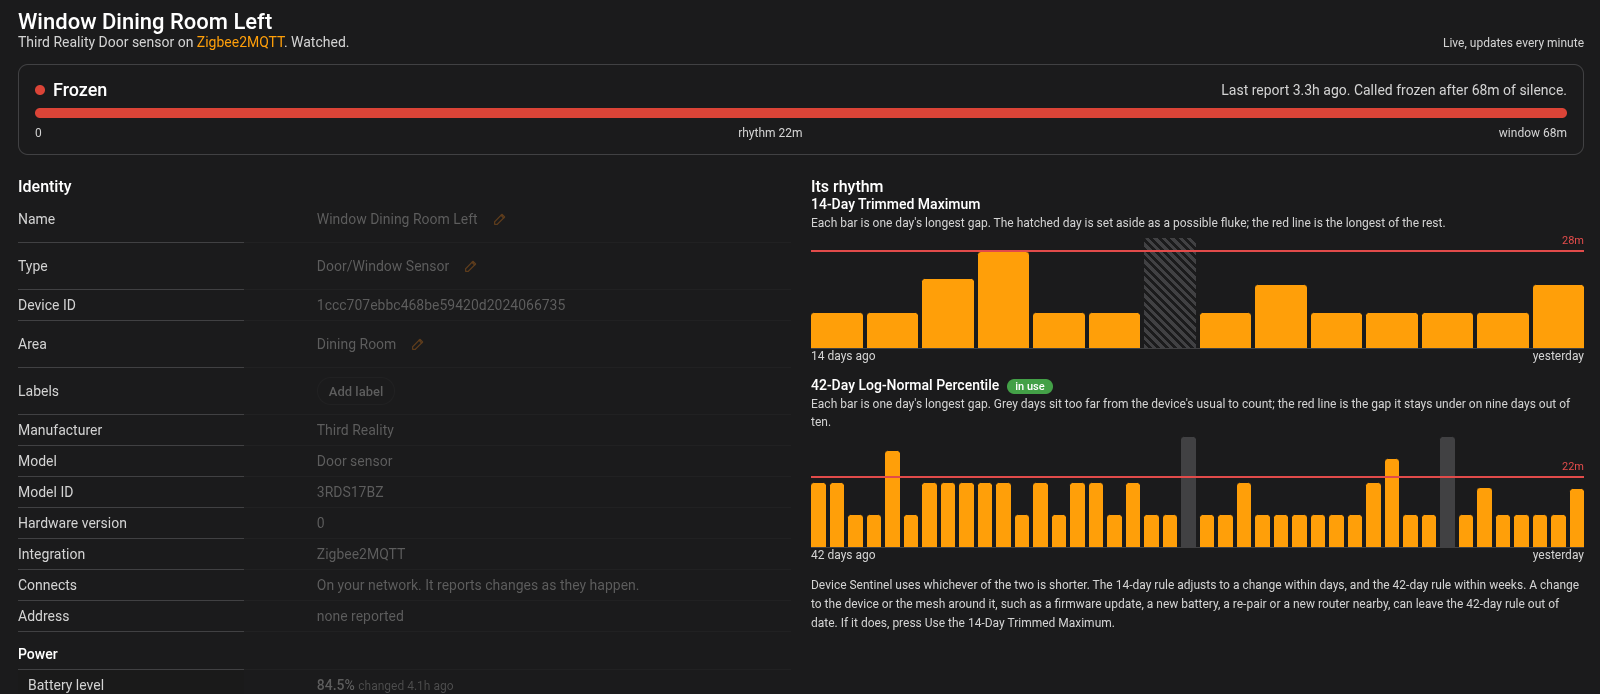Click the Third Reality manufacturer value
The width and height of the screenshot is (1600, 694).
point(355,430)
